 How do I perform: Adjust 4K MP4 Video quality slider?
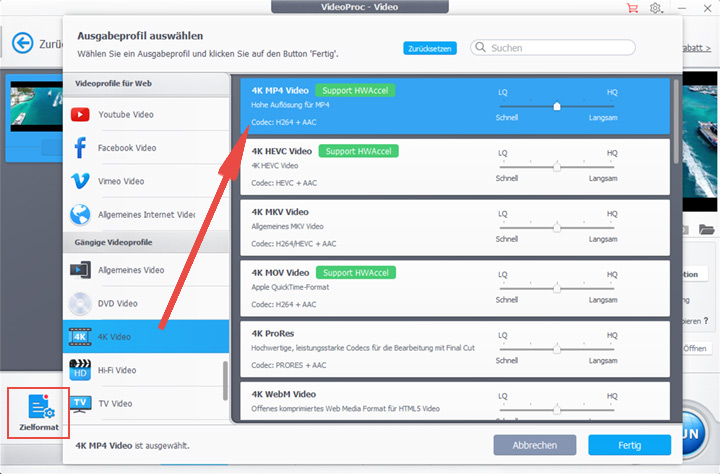click(557, 107)
